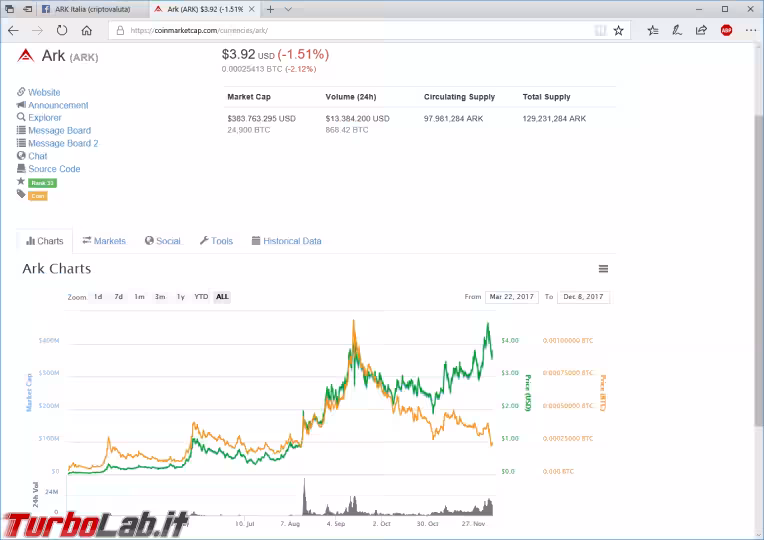The width and height of the screenshot is (764, 540).
Task: Set chart zoom to YTD
Action: [201, 297]
